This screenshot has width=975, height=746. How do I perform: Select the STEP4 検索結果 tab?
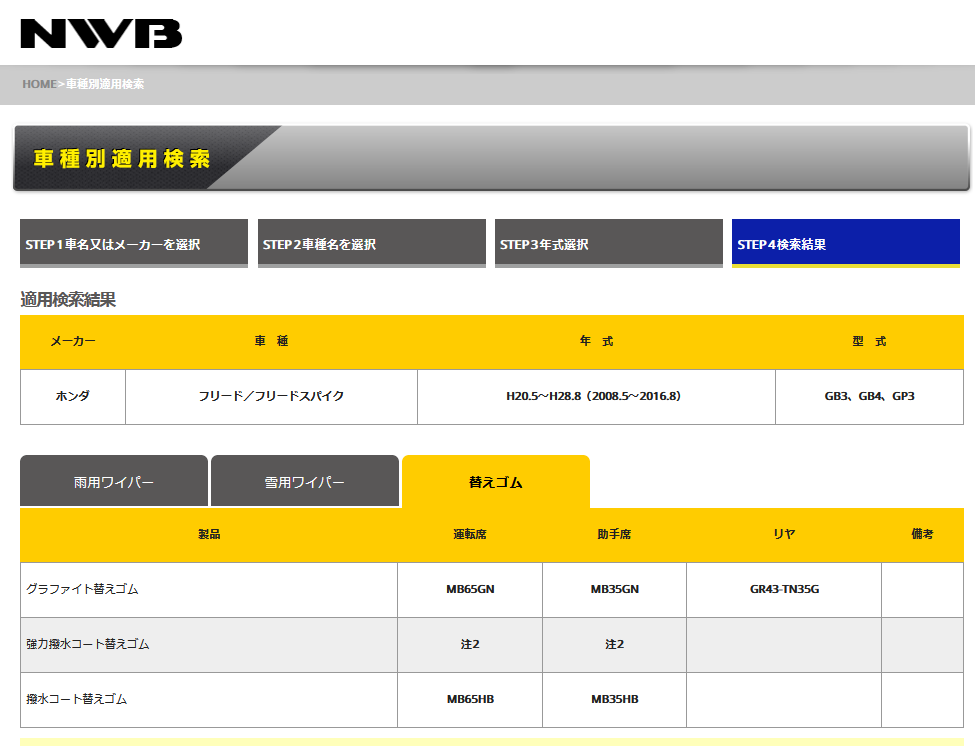coord(846,243)
